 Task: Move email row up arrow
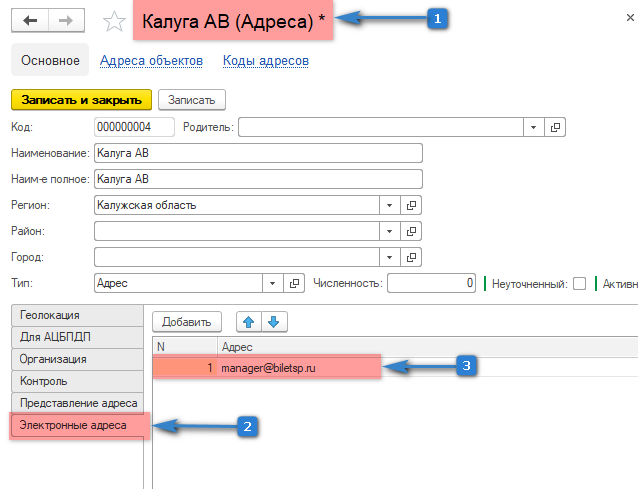point(249,321)
